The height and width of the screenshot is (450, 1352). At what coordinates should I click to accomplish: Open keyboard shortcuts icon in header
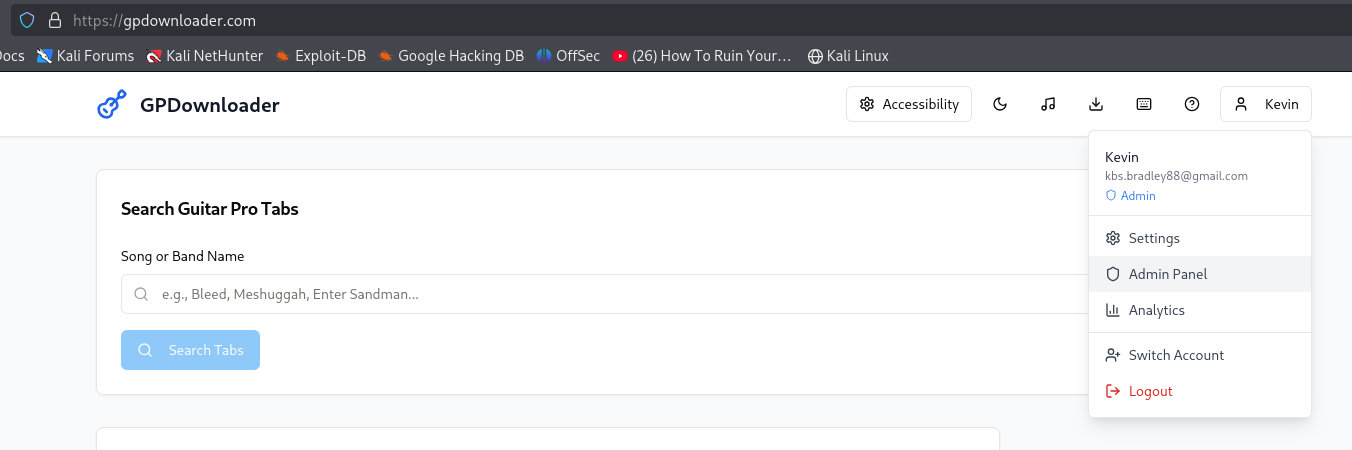[1143, 105]
